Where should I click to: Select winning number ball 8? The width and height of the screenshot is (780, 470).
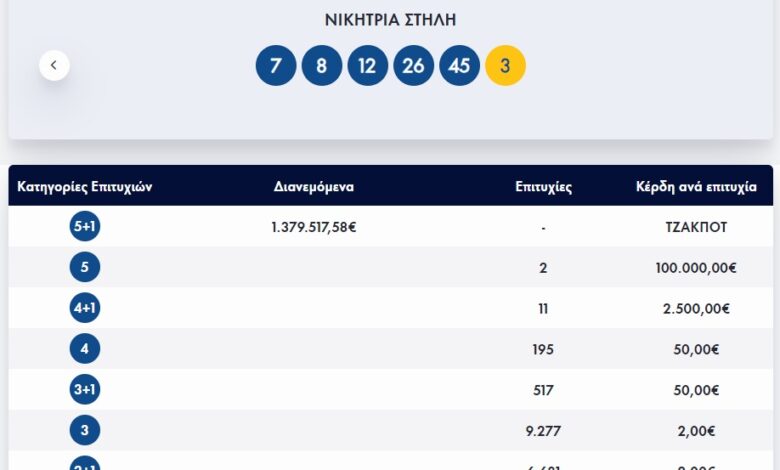(x=322, y=66)
